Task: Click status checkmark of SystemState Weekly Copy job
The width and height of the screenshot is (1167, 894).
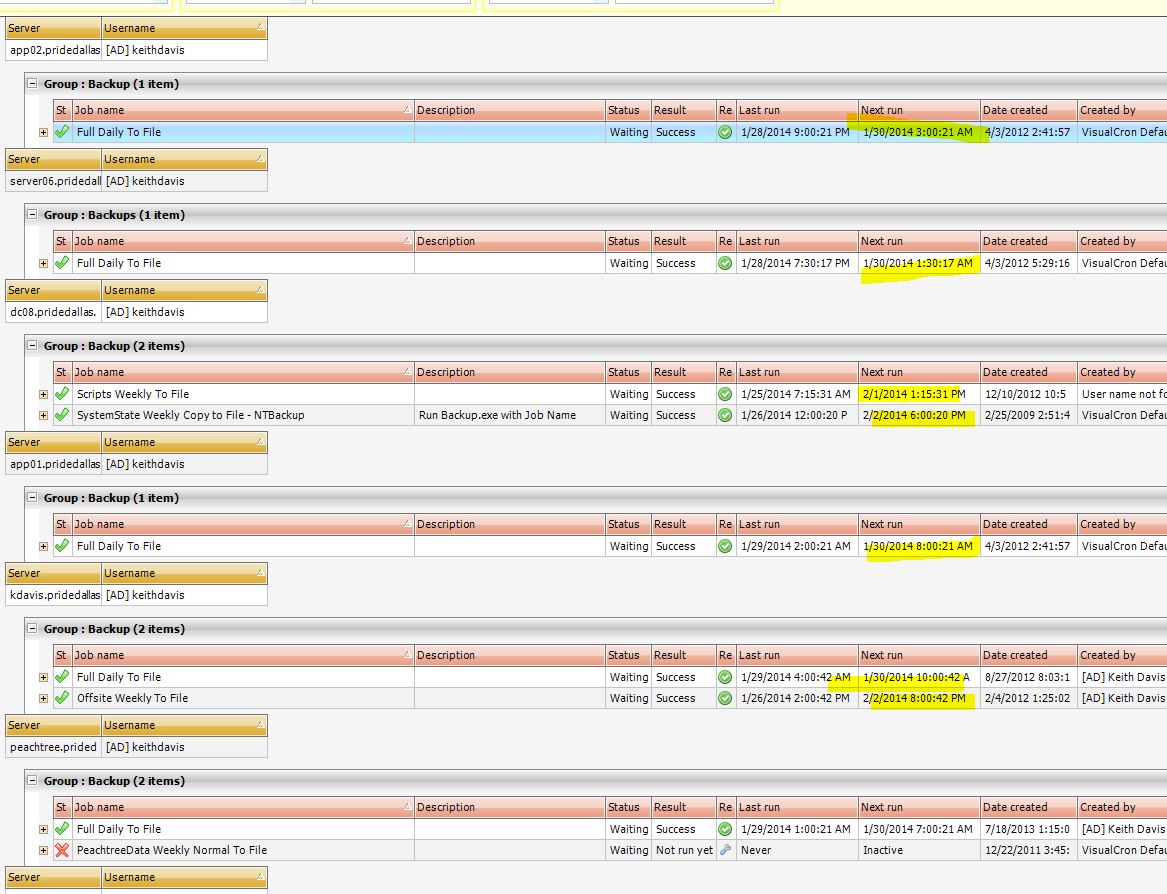Action: pos(62,415)
